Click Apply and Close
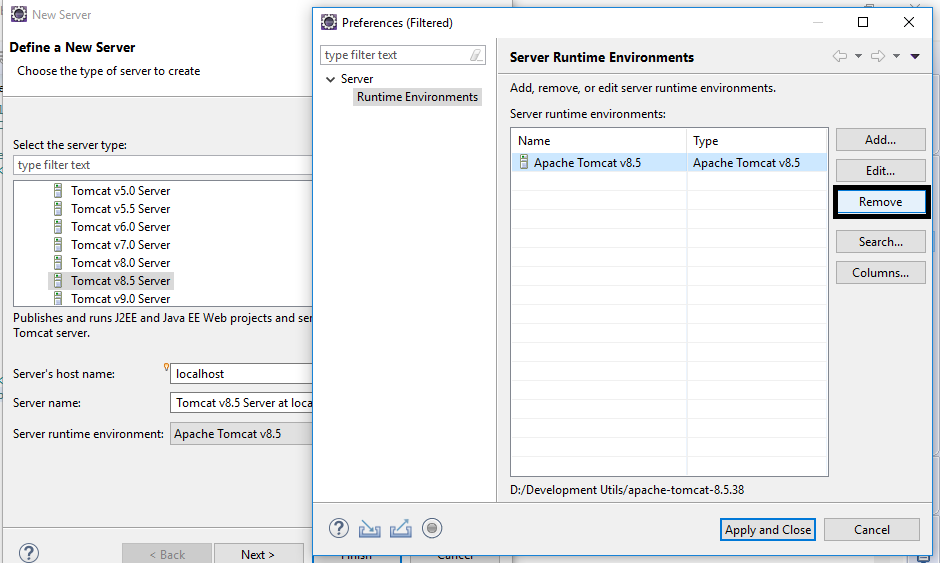Screen dimensions: 940x563 (767, 529)
